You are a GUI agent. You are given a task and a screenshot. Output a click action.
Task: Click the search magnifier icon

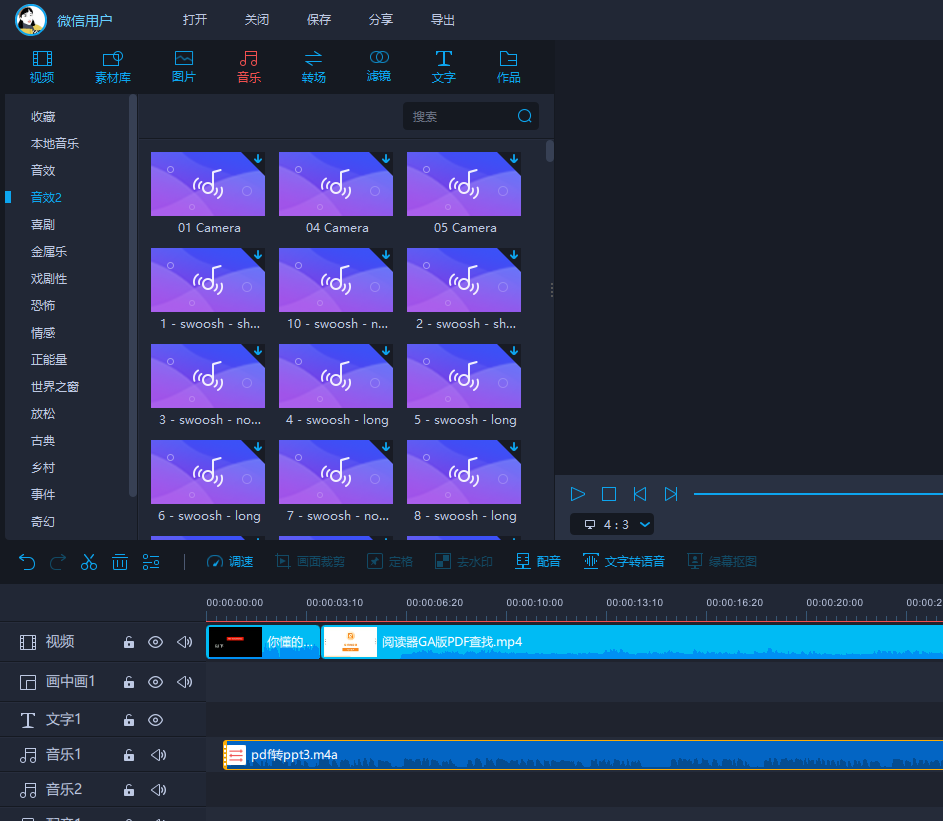(x=524, y=116)
